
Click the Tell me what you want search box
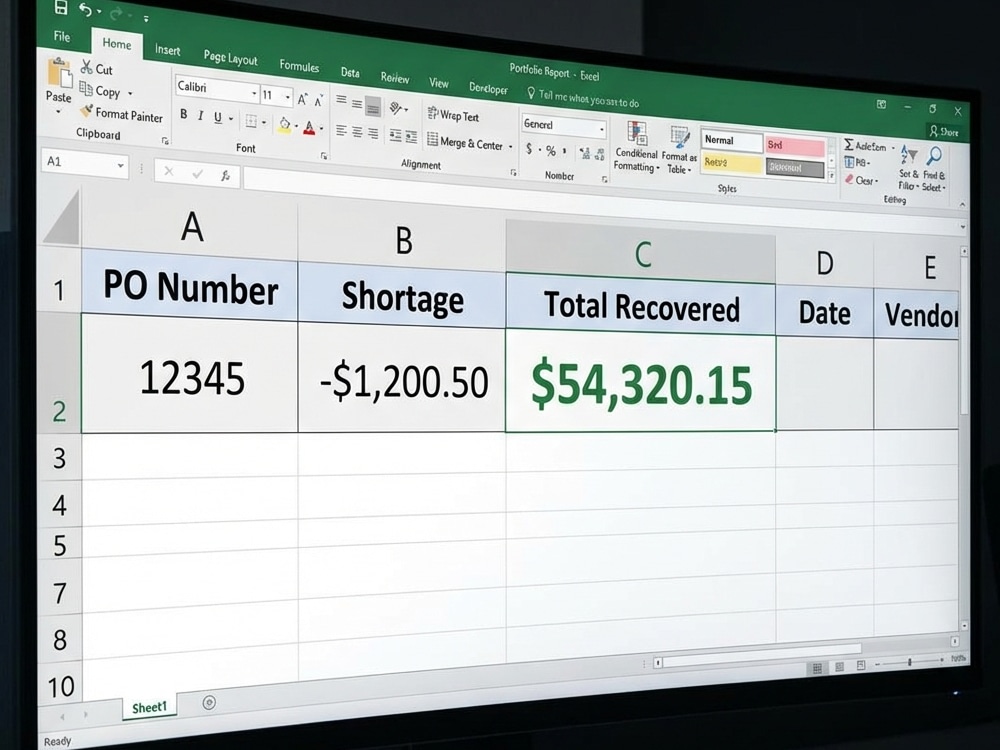pyautogui.click(x=583, y=98)
